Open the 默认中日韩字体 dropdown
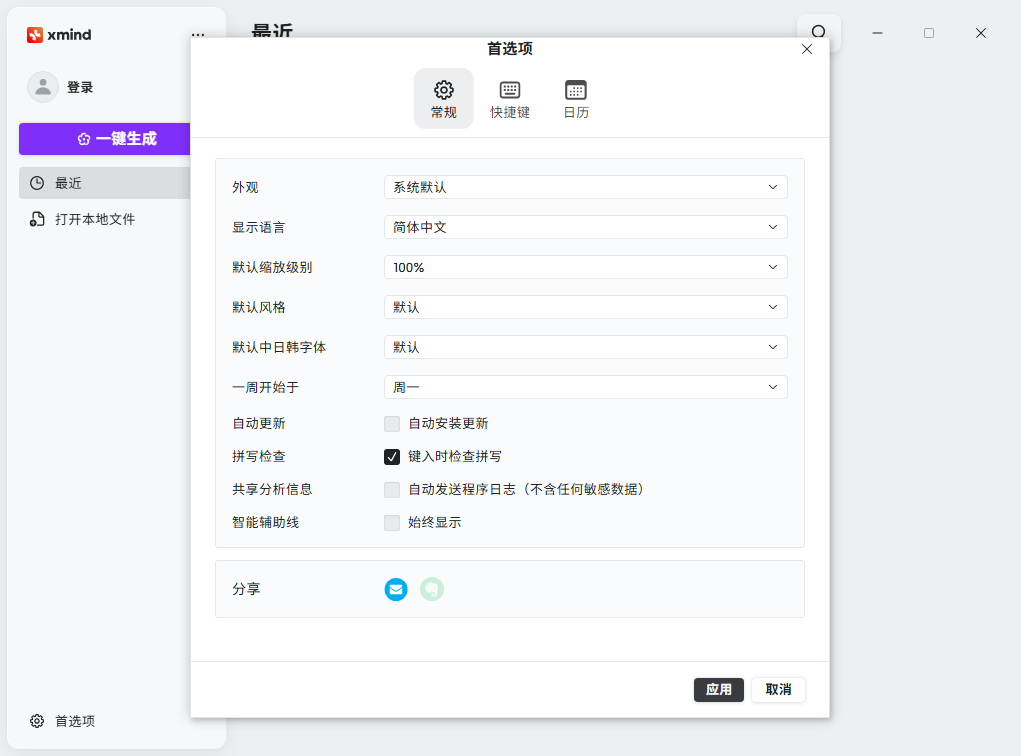Viewport: 1021px width, 756px height. (585, 347)
